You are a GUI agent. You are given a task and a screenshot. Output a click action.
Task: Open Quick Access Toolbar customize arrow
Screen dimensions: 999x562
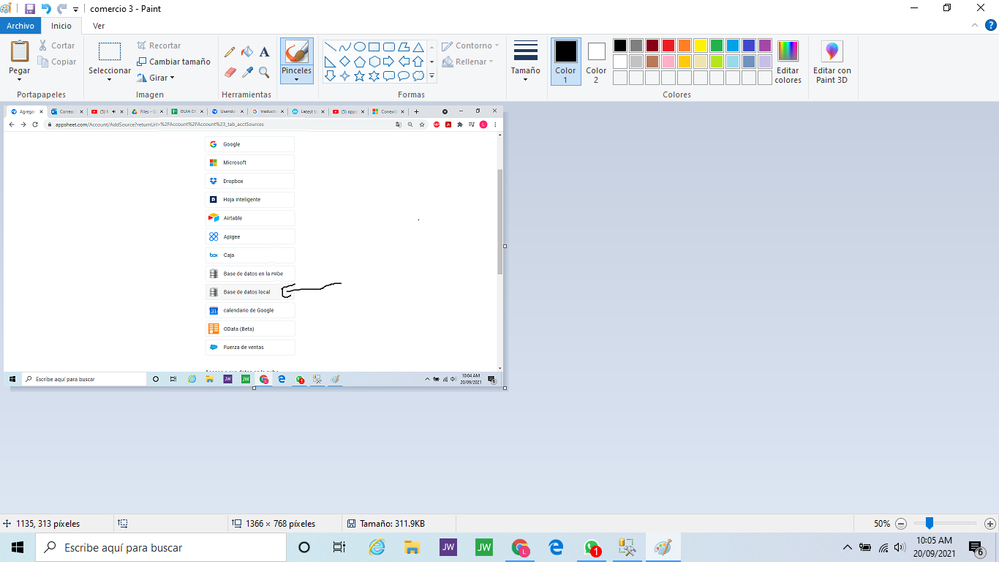click(76, 10)
